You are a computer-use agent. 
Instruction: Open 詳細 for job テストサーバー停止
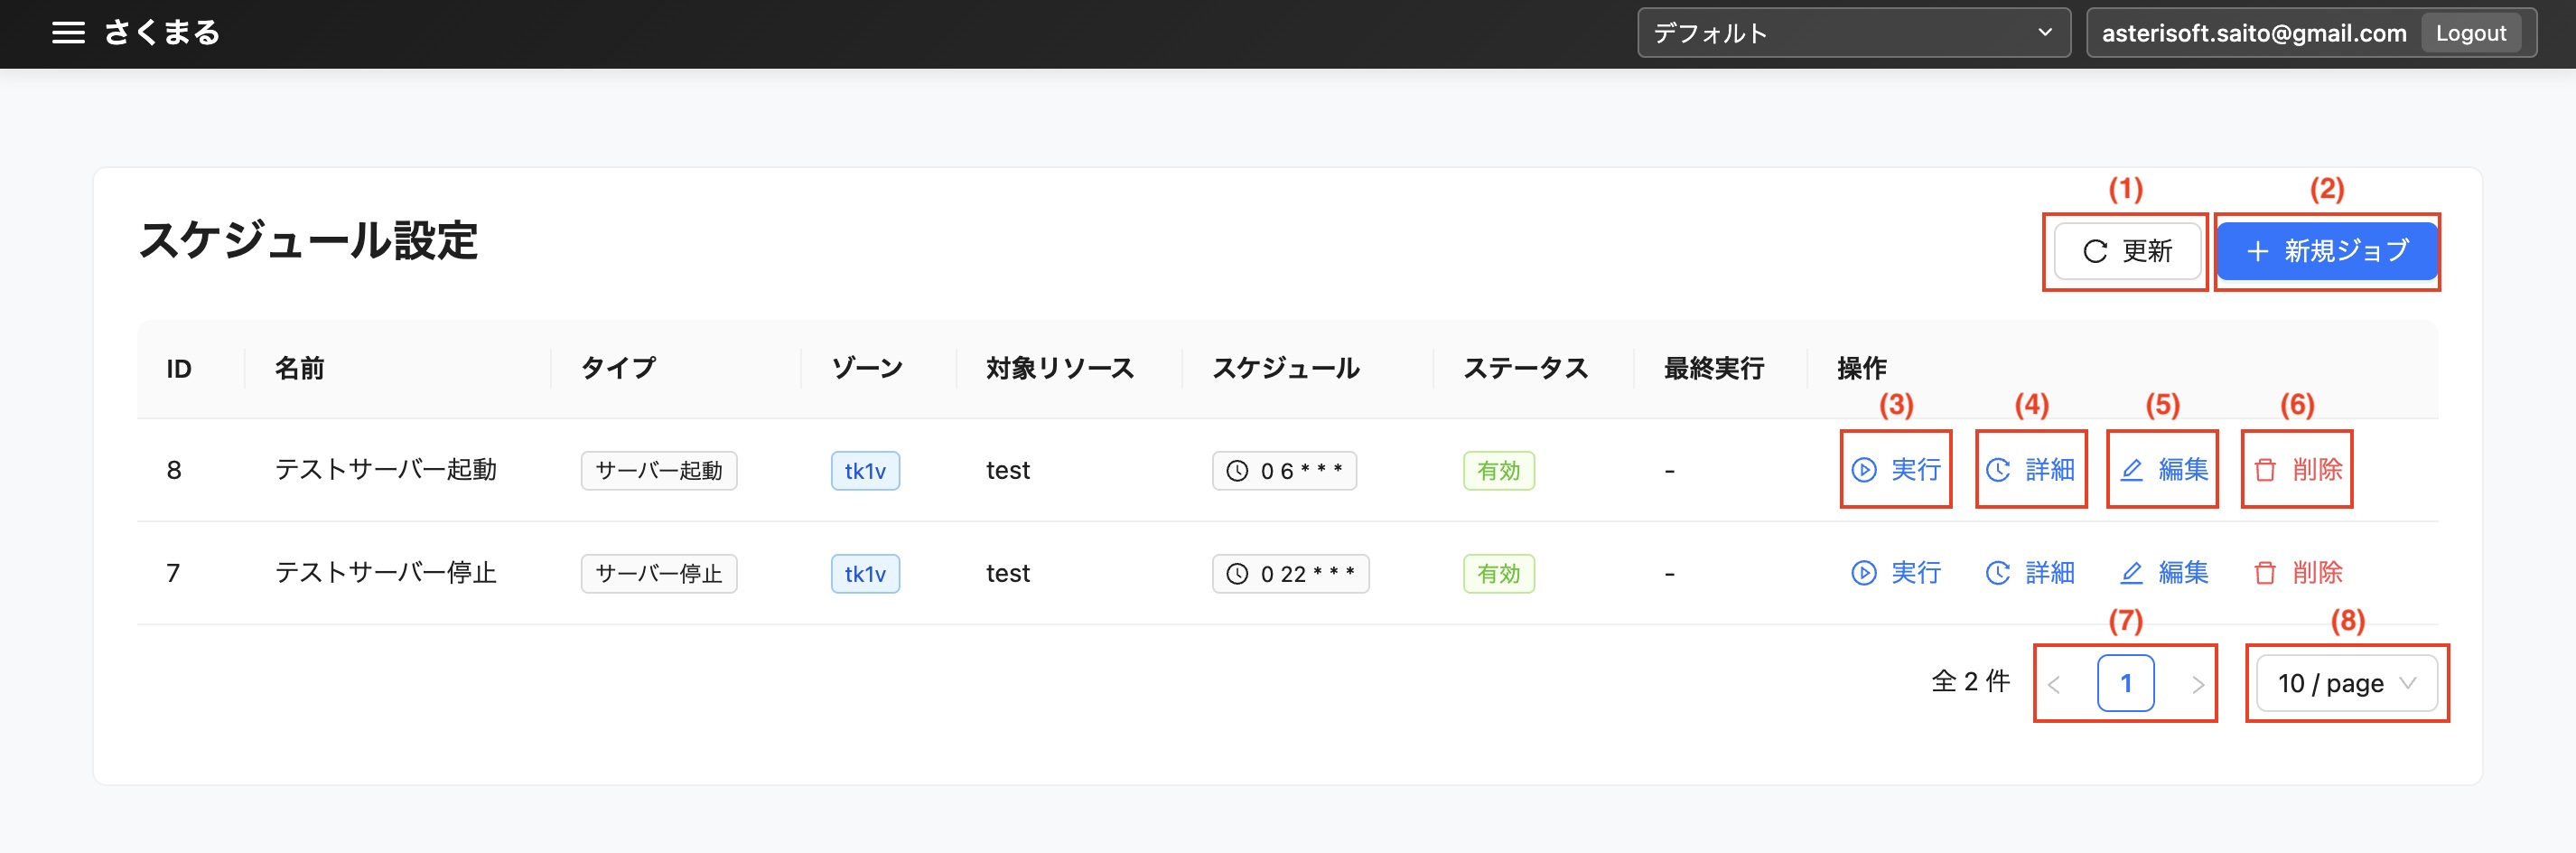click(2030, 573)
